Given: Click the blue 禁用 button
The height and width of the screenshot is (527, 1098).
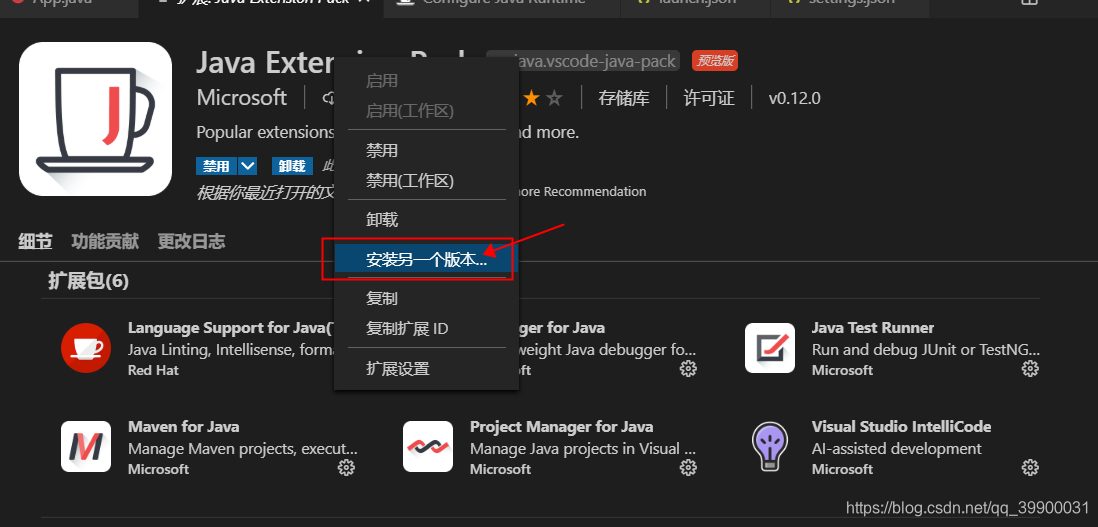Looking at the screenshot, I should [x=216, y=166].
